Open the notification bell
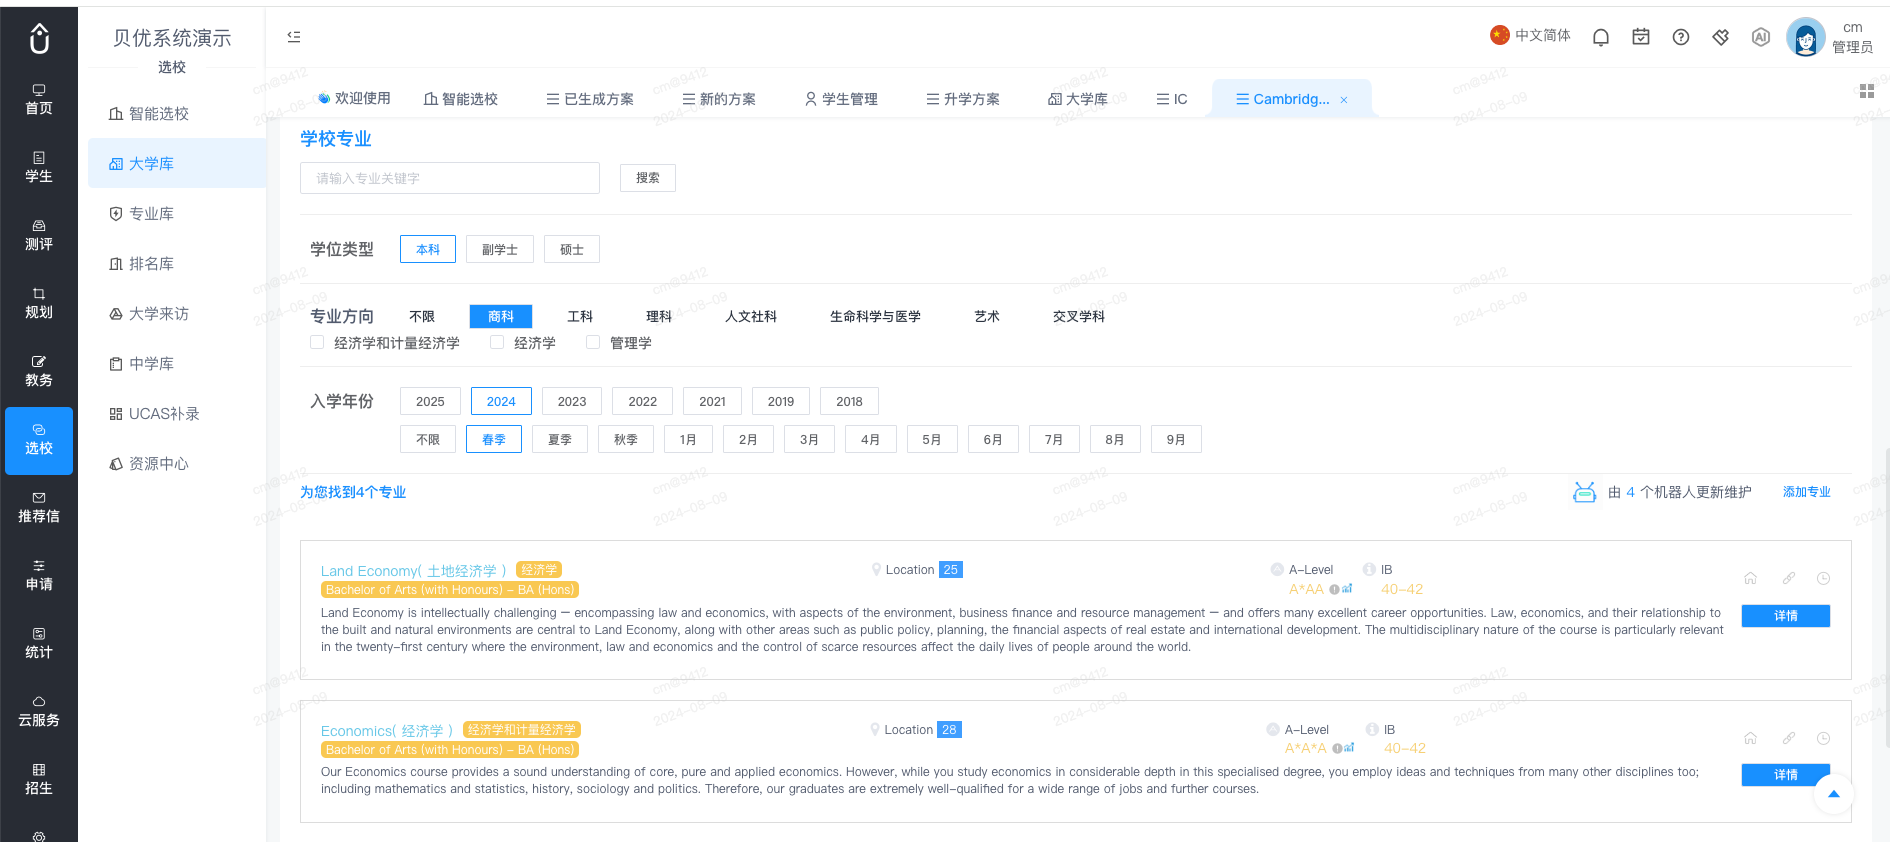Image resolution: width=1890 pixels, height=842 pixels. tap(1601, 37)
